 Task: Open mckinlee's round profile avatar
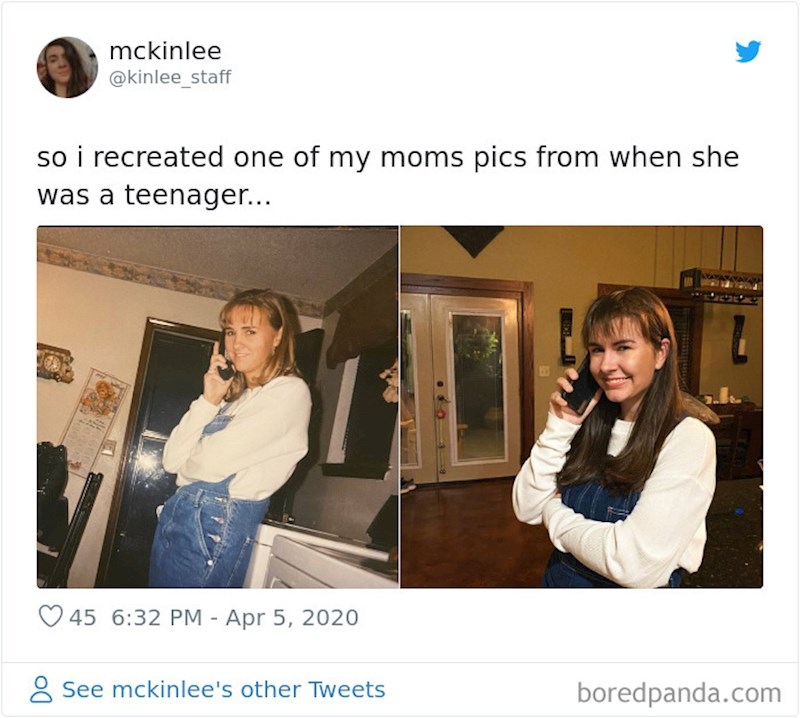(68, 67)
